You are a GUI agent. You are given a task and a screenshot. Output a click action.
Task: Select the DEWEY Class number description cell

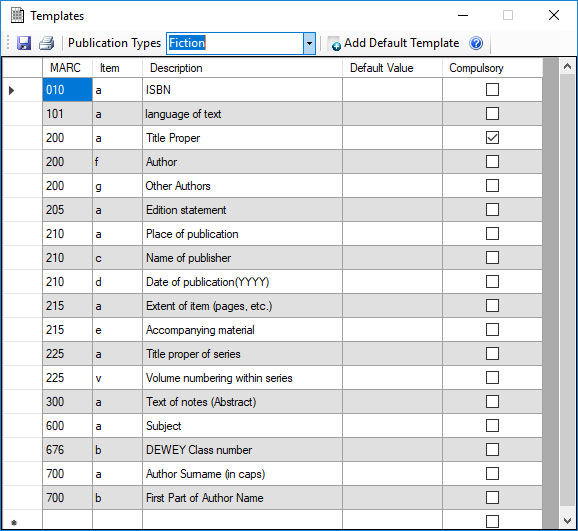[242, 450]
